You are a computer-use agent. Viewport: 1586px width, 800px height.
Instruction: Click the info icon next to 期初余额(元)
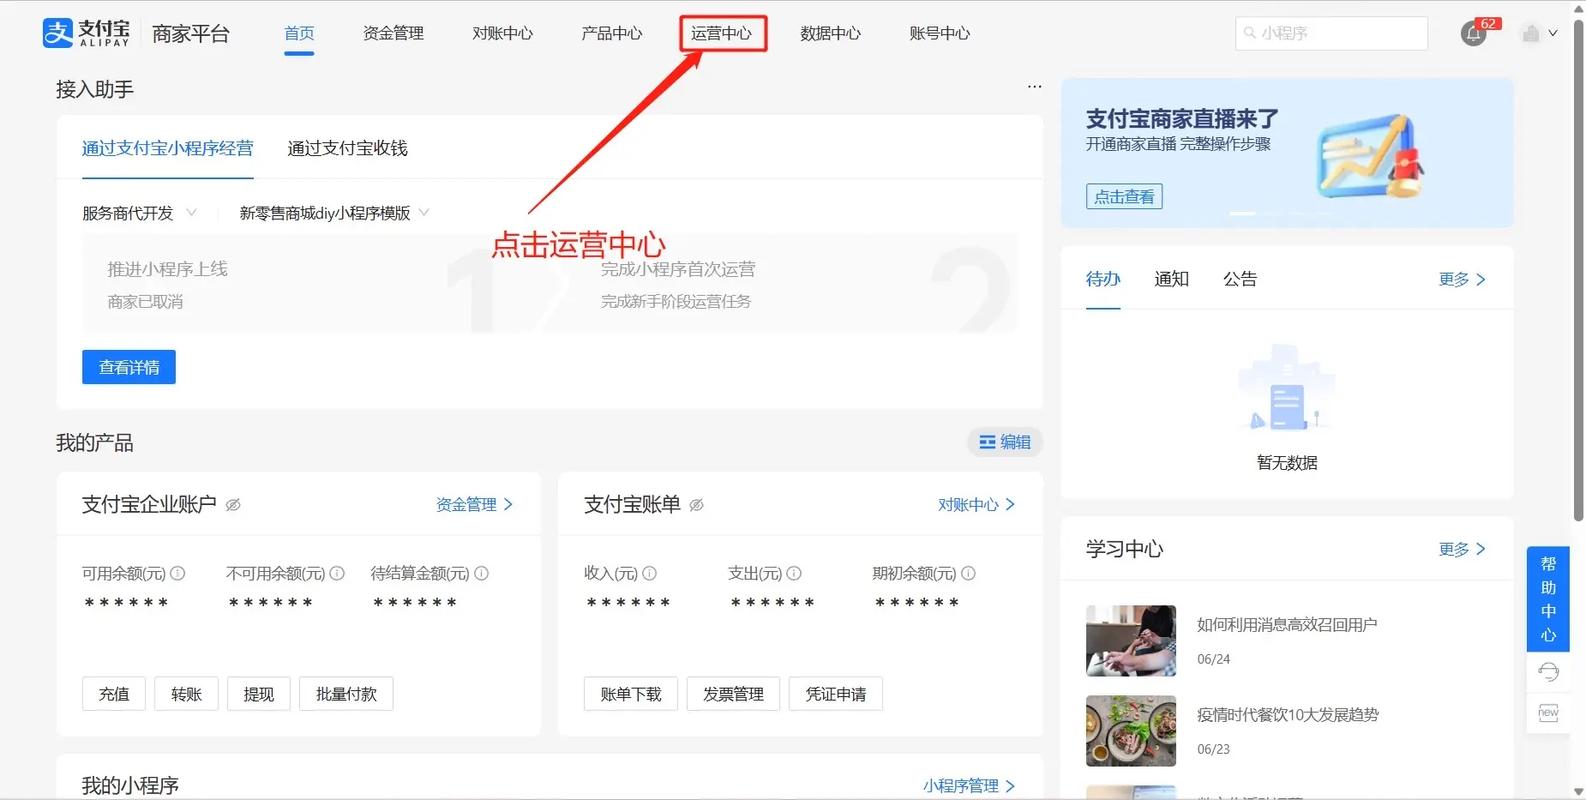click(968, 573)
